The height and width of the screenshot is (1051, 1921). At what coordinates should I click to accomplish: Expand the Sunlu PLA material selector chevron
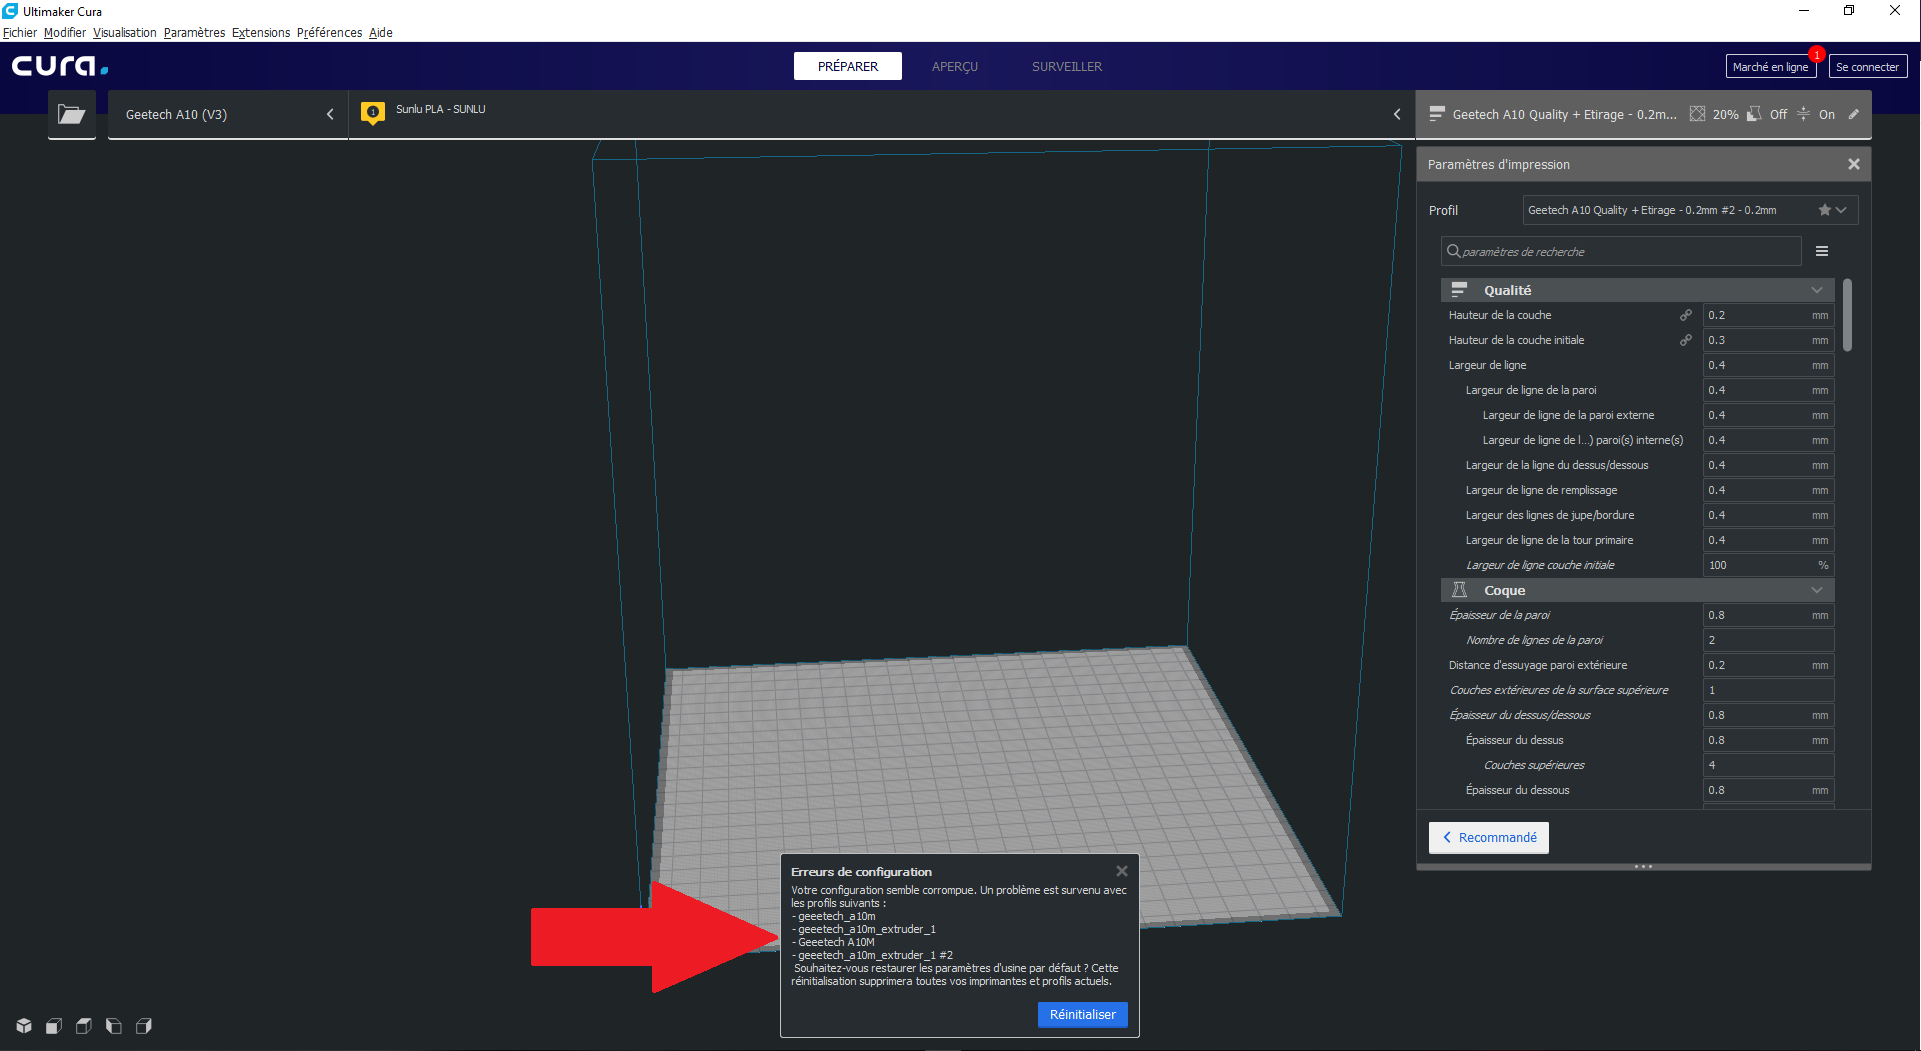pyautogui.click(x=1397, y=114)
